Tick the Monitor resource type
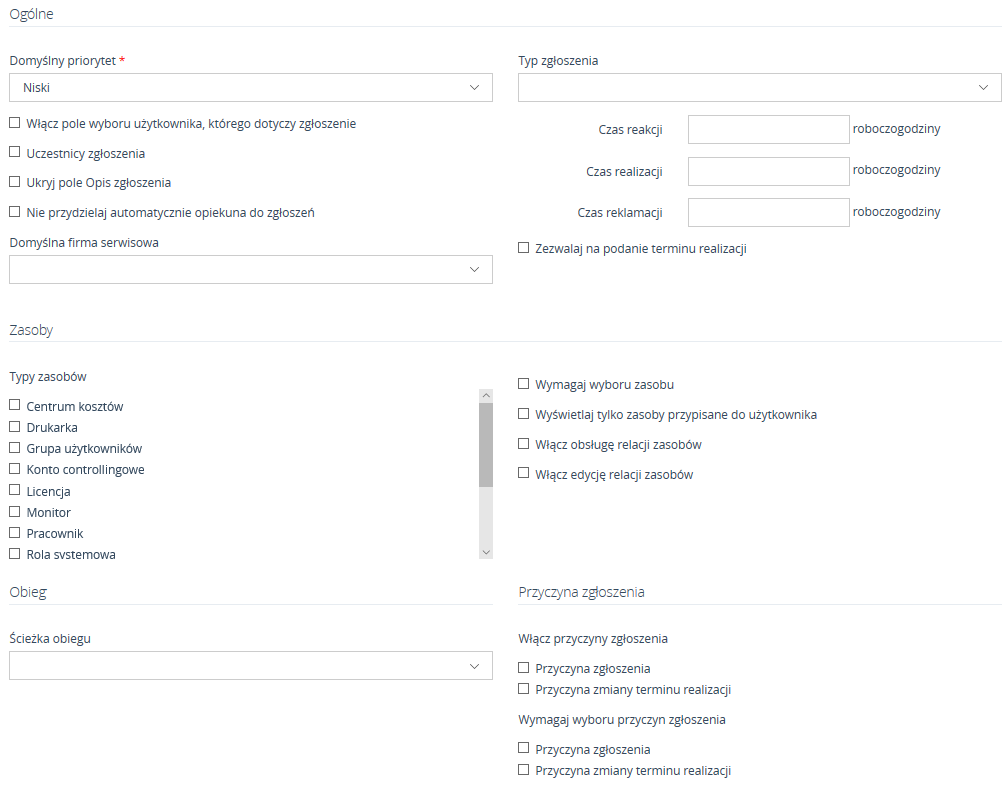Screen dimensions: 1008x792 pyautogui.click(x=15, y=512)
